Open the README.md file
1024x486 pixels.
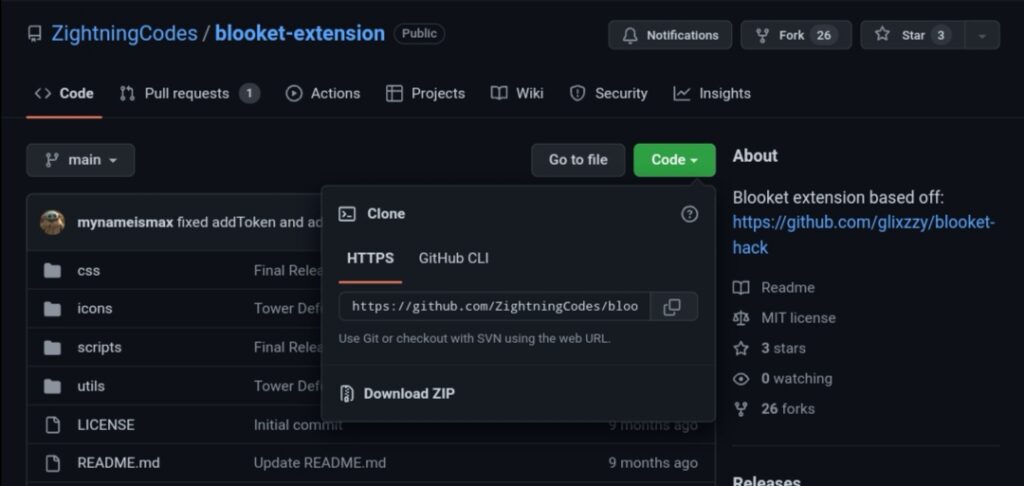pos(118,463)
